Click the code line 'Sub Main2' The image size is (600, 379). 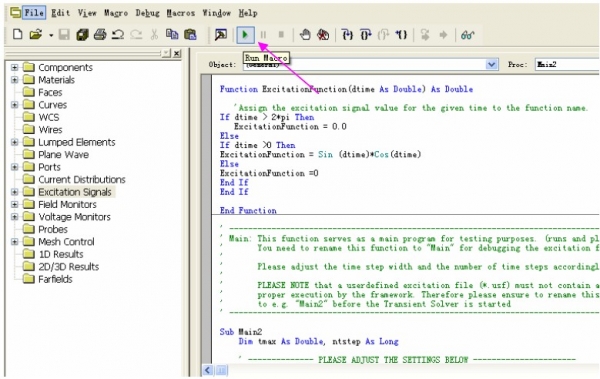pyautogui.click(x=241, y=332)
